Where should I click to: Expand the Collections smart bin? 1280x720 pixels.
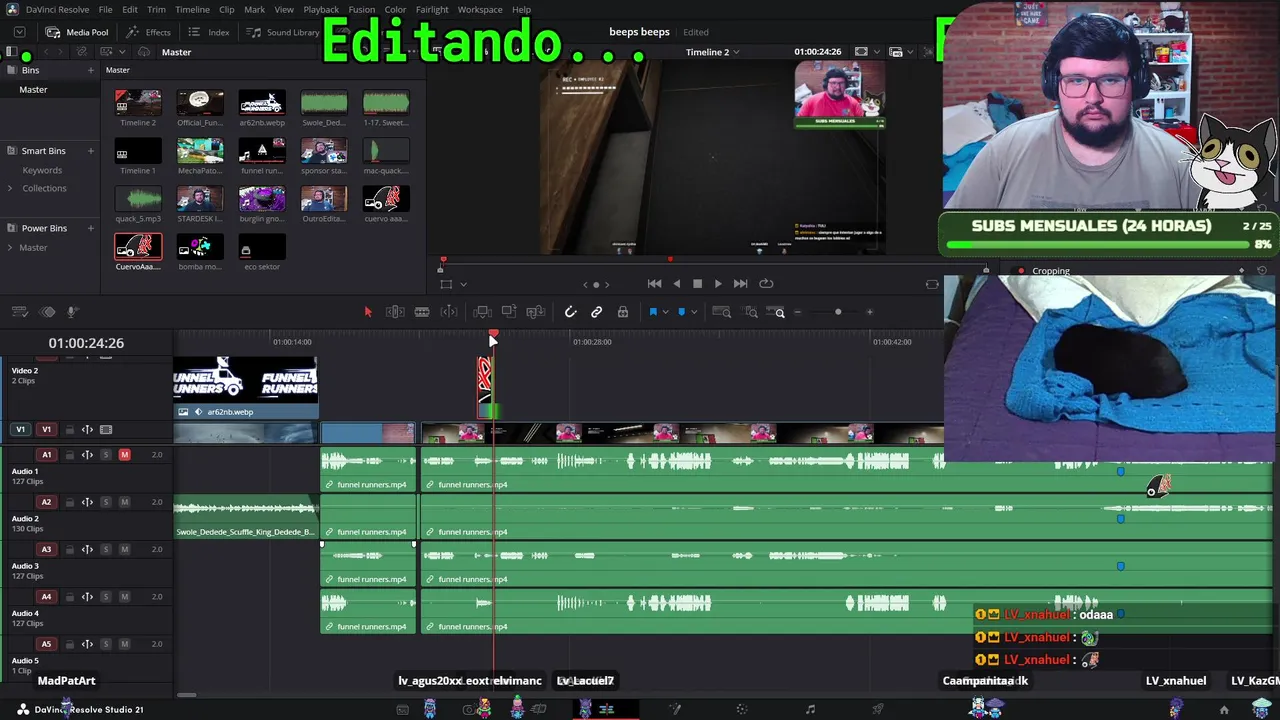click(11, 188)
